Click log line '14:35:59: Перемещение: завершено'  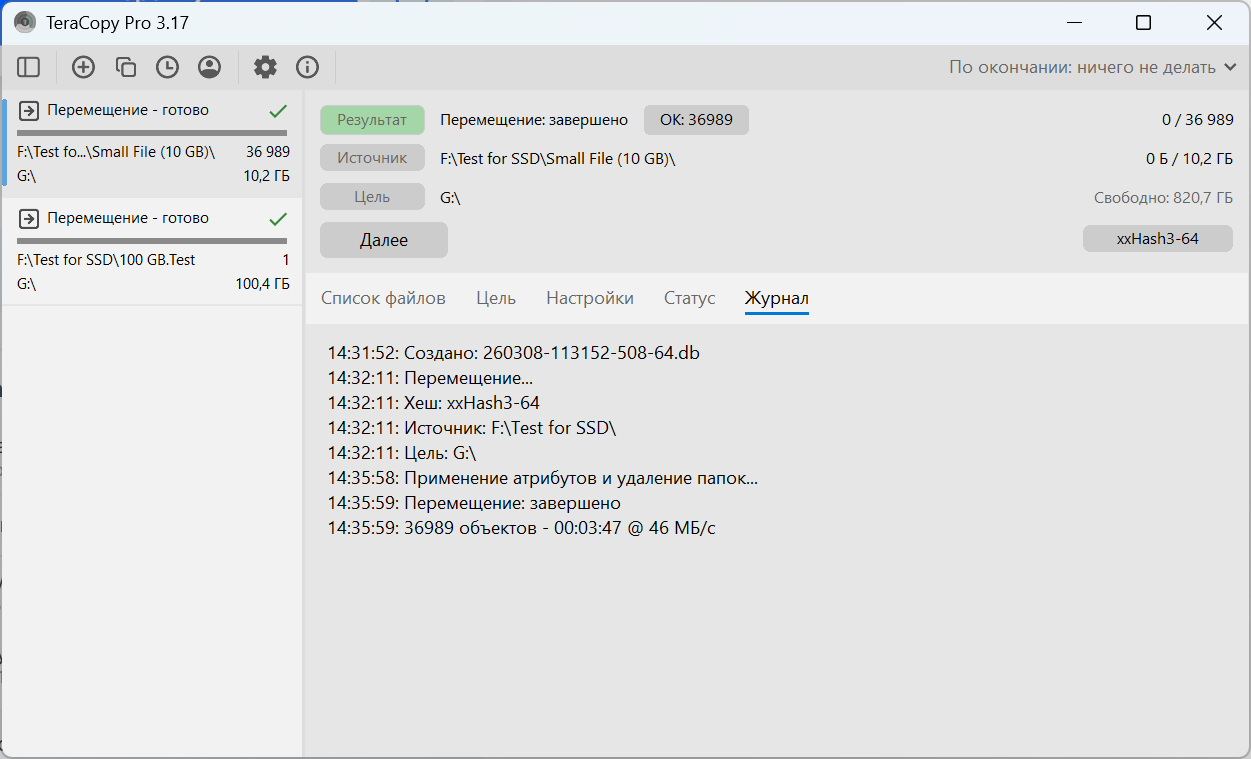(475, 503)
